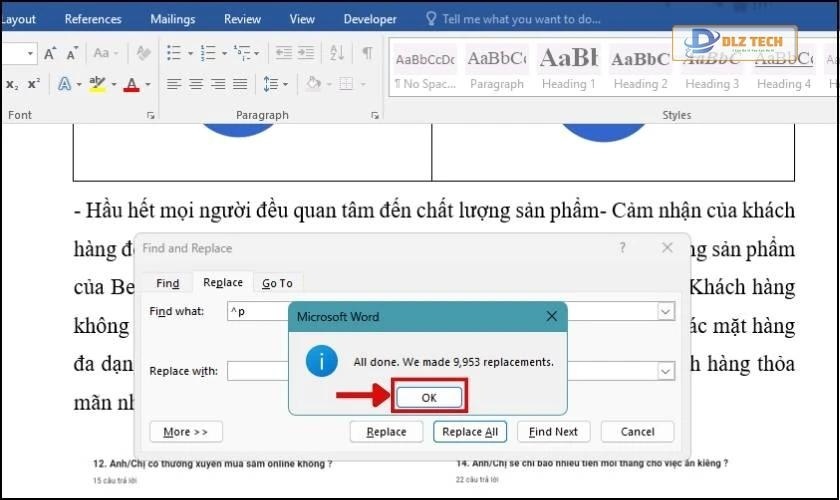Click the red font color swatch
This screenshot has height=500, width=840.
[x=131, y=85]
